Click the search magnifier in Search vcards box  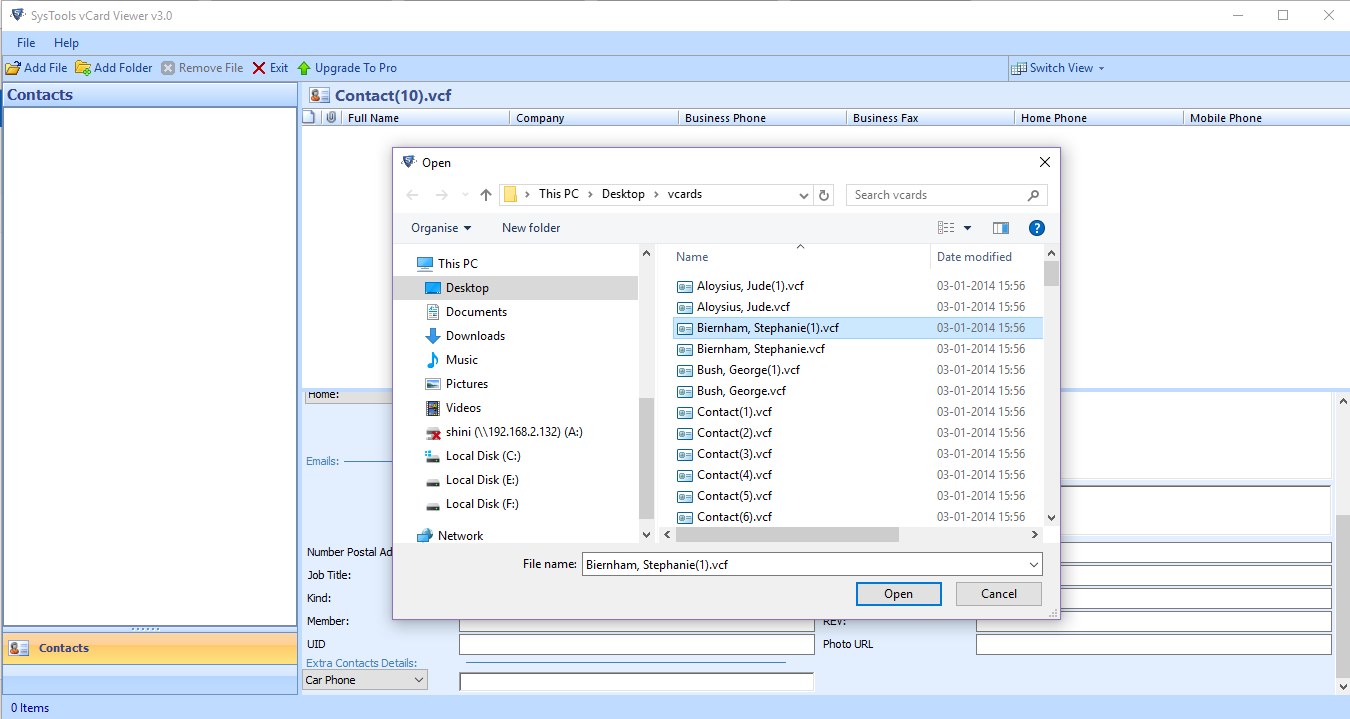tap(1033, 195)
